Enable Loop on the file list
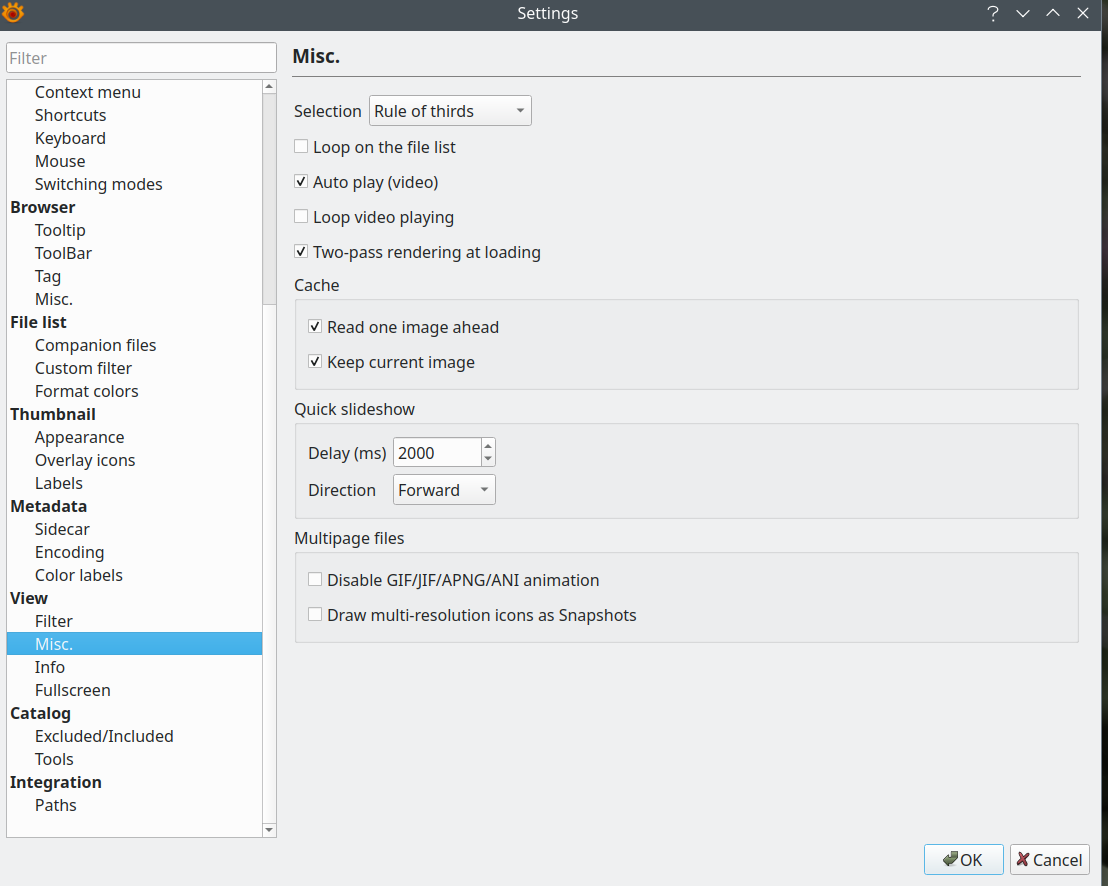Screen dimensions: 1108x886 [301, 147]
